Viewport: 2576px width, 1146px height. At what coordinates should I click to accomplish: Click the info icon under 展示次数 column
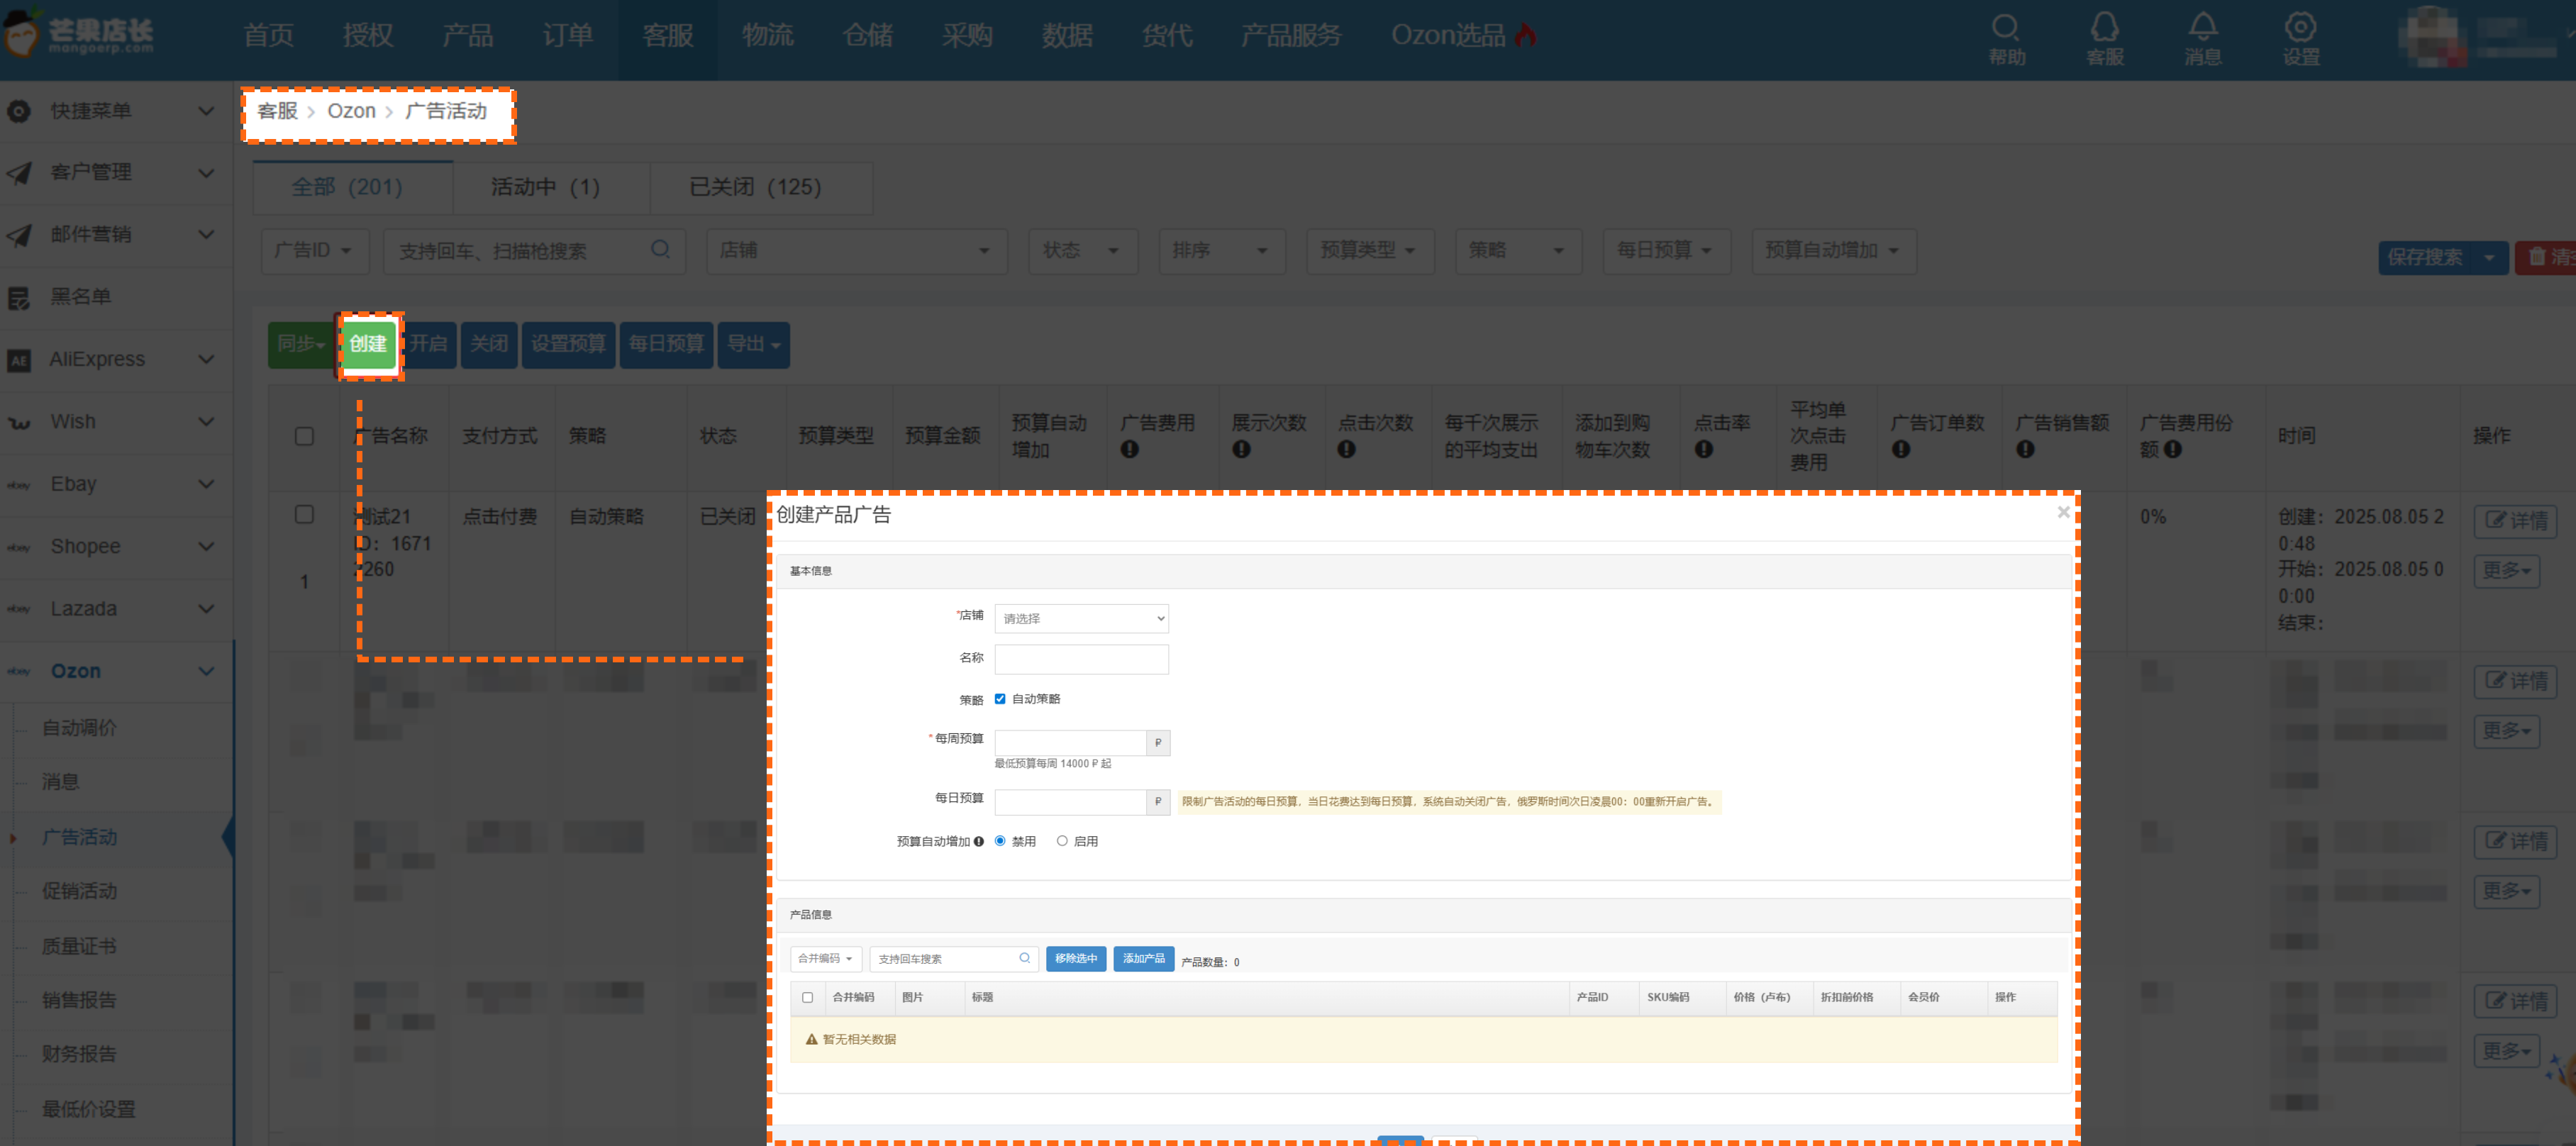click(1241, 449)
